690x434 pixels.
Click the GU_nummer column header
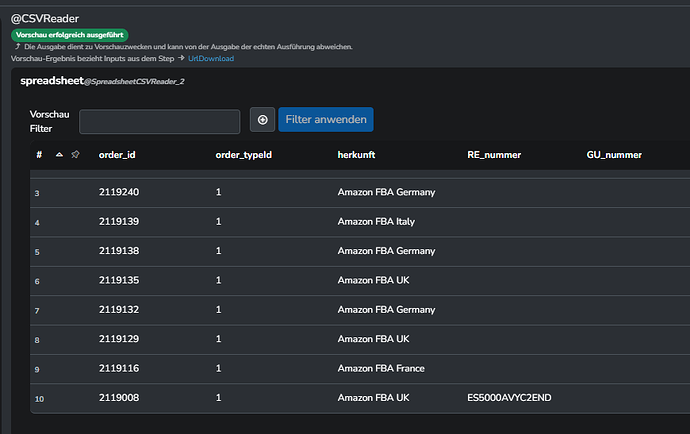(x=614, y=155)
